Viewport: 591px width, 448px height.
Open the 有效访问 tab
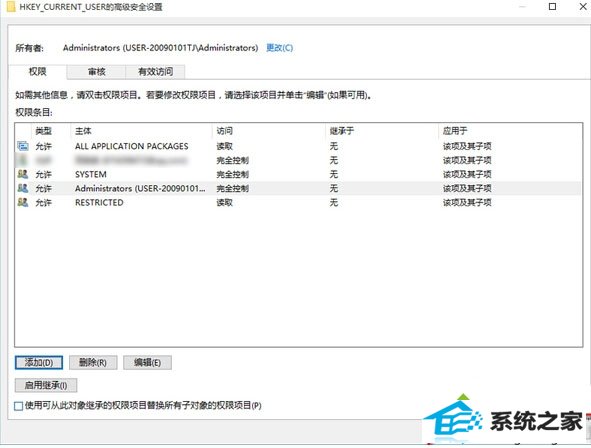tap(155, 72)
